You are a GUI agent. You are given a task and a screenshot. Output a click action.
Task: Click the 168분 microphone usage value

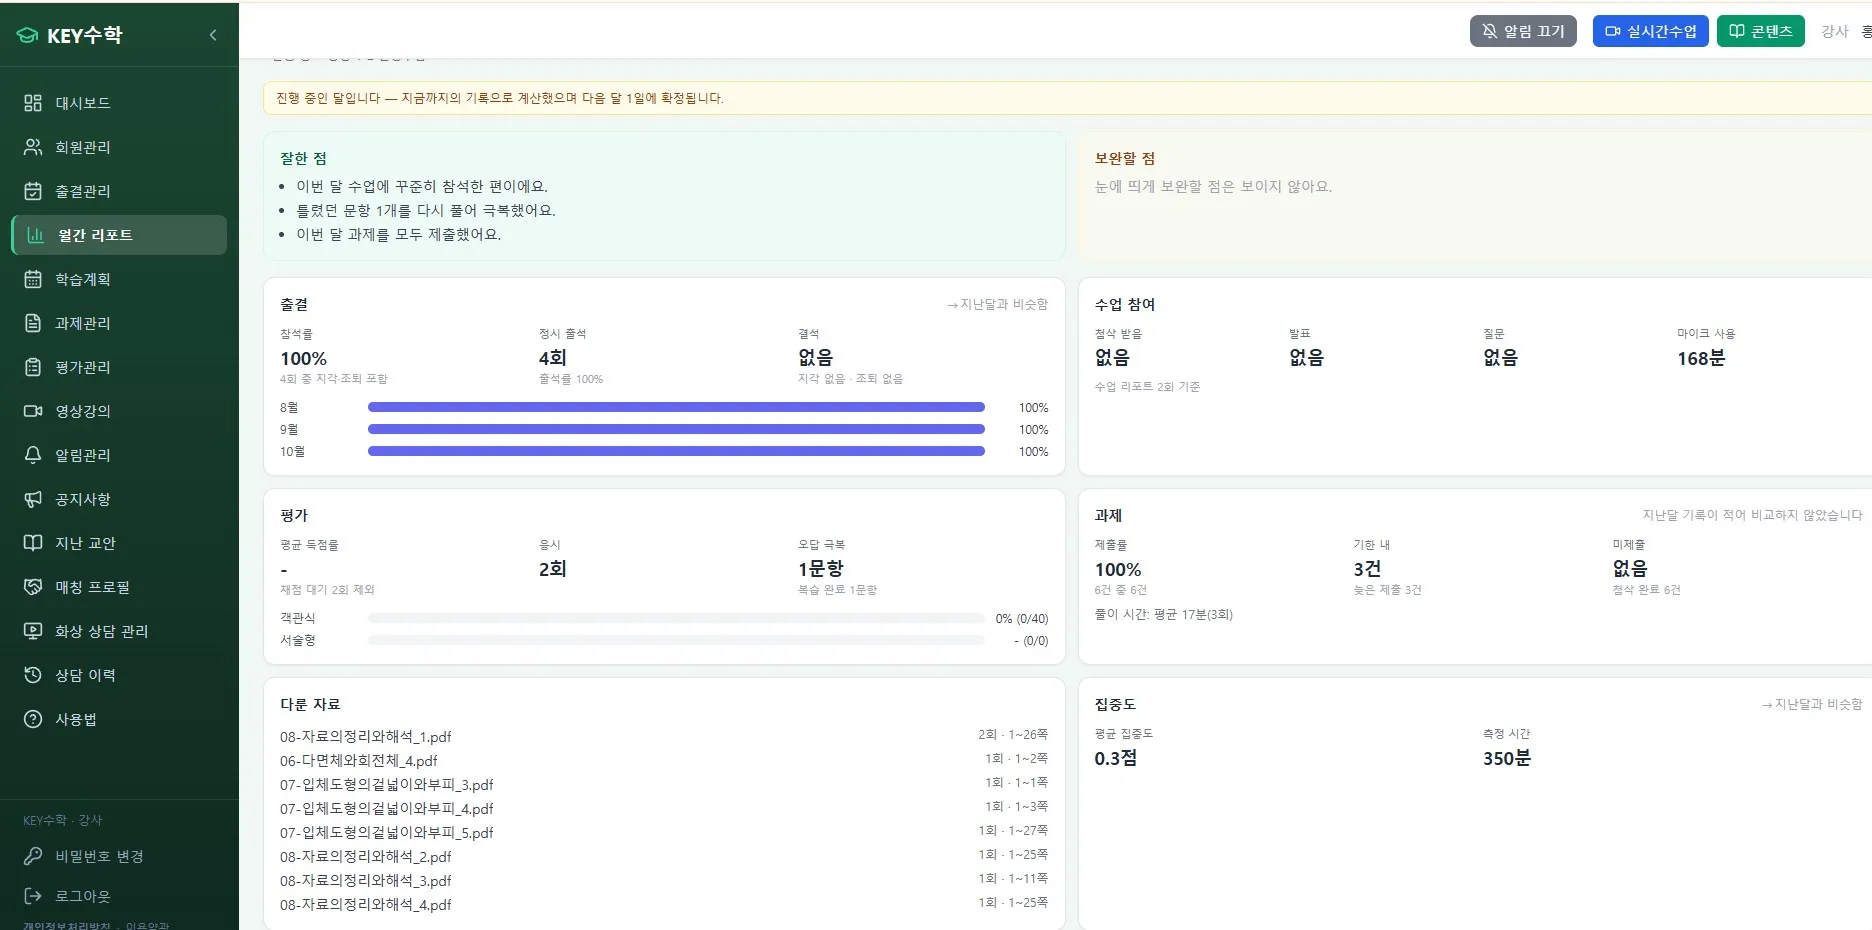point(1701,358)
